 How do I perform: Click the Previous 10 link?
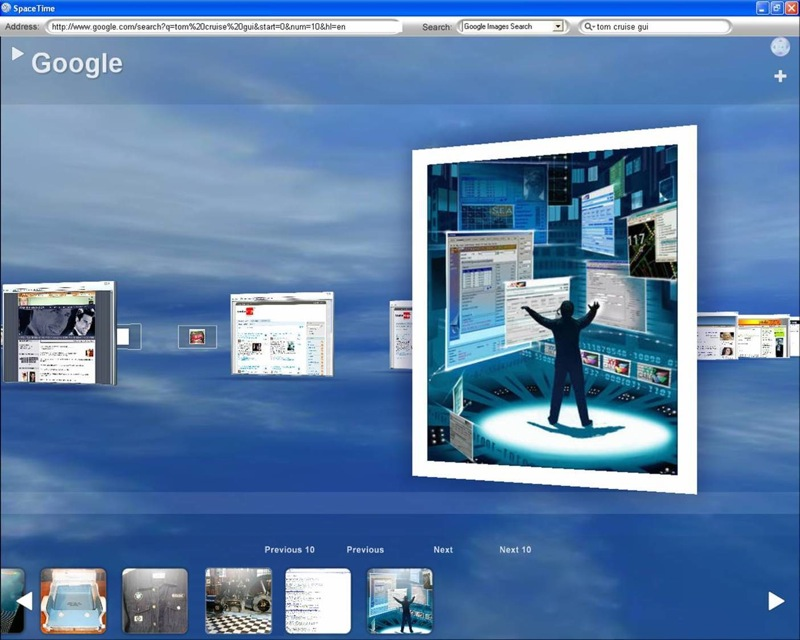click(289, 550)
